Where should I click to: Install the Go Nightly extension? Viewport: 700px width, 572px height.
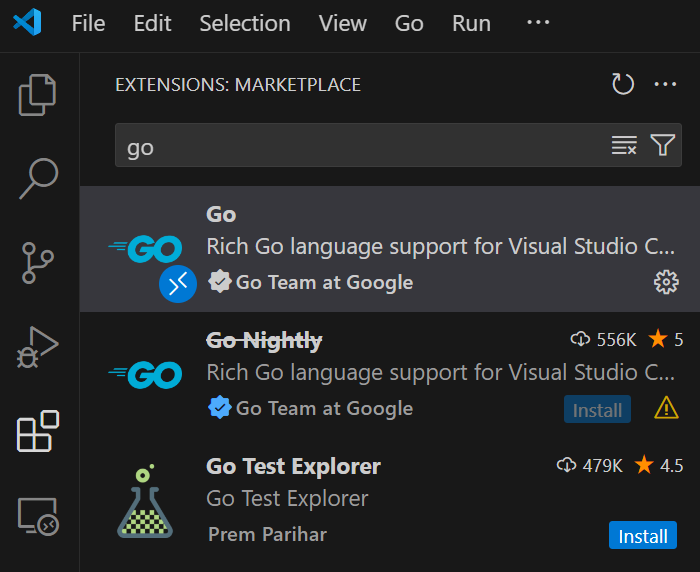pos(597,410)
